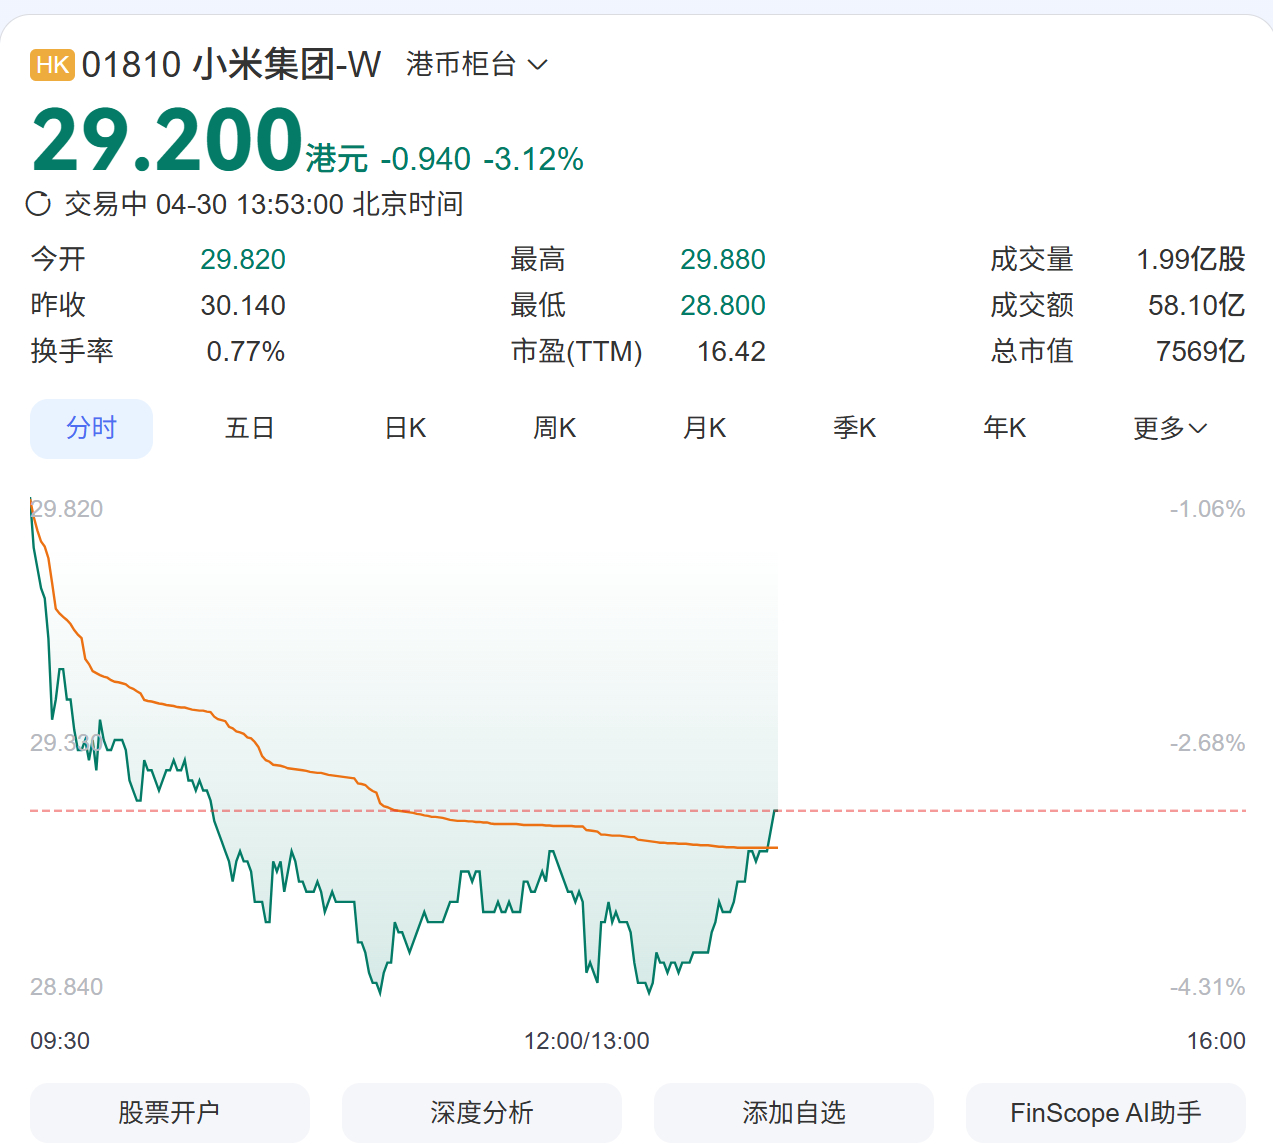Click the 成交量 value 1.99亿股

(x=1191, y=260)
